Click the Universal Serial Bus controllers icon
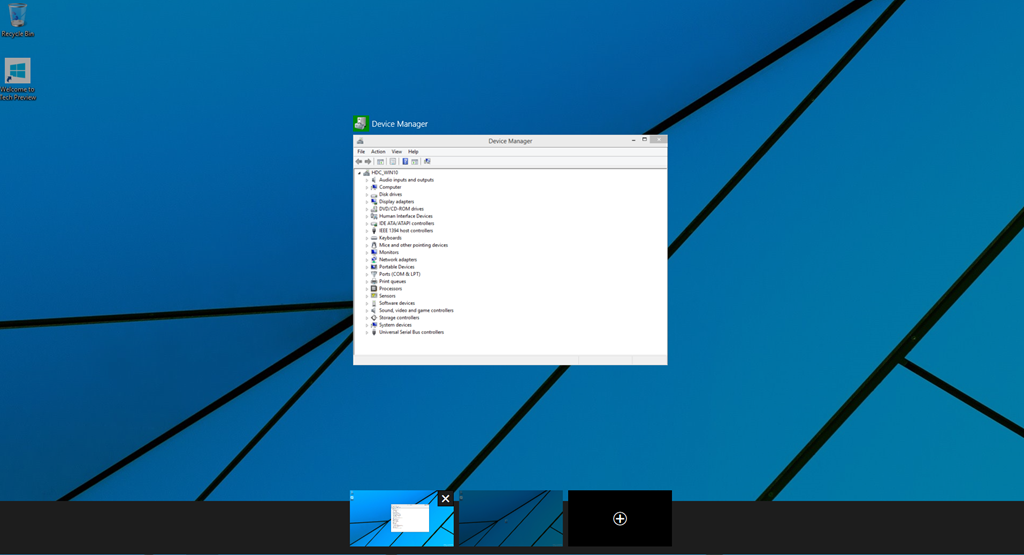This screenshot has height=555, width=1024. (374, 332)
